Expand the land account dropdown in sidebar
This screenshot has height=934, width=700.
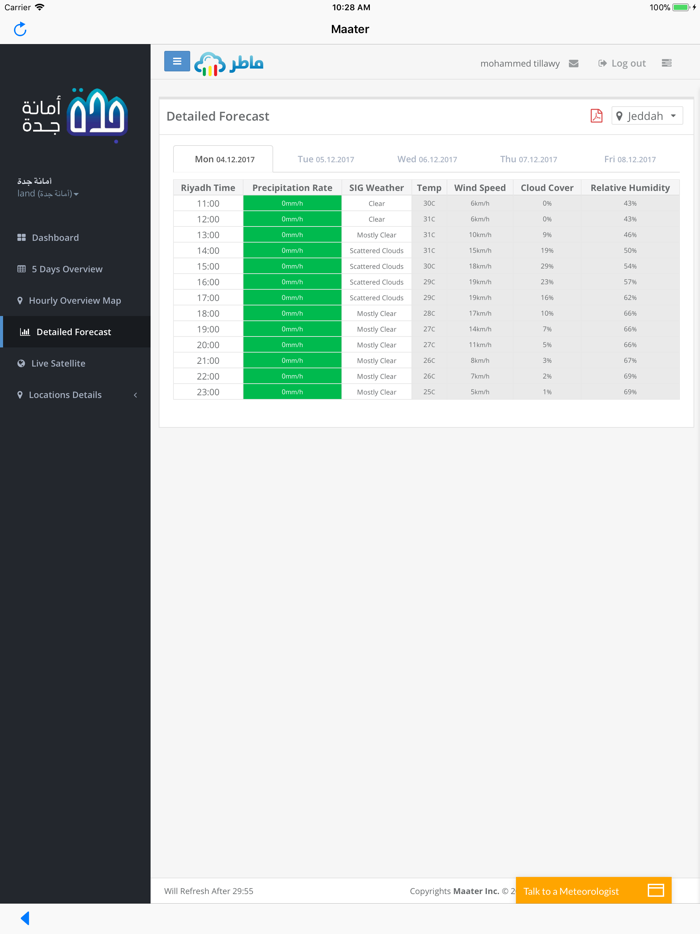pos(48,194)
